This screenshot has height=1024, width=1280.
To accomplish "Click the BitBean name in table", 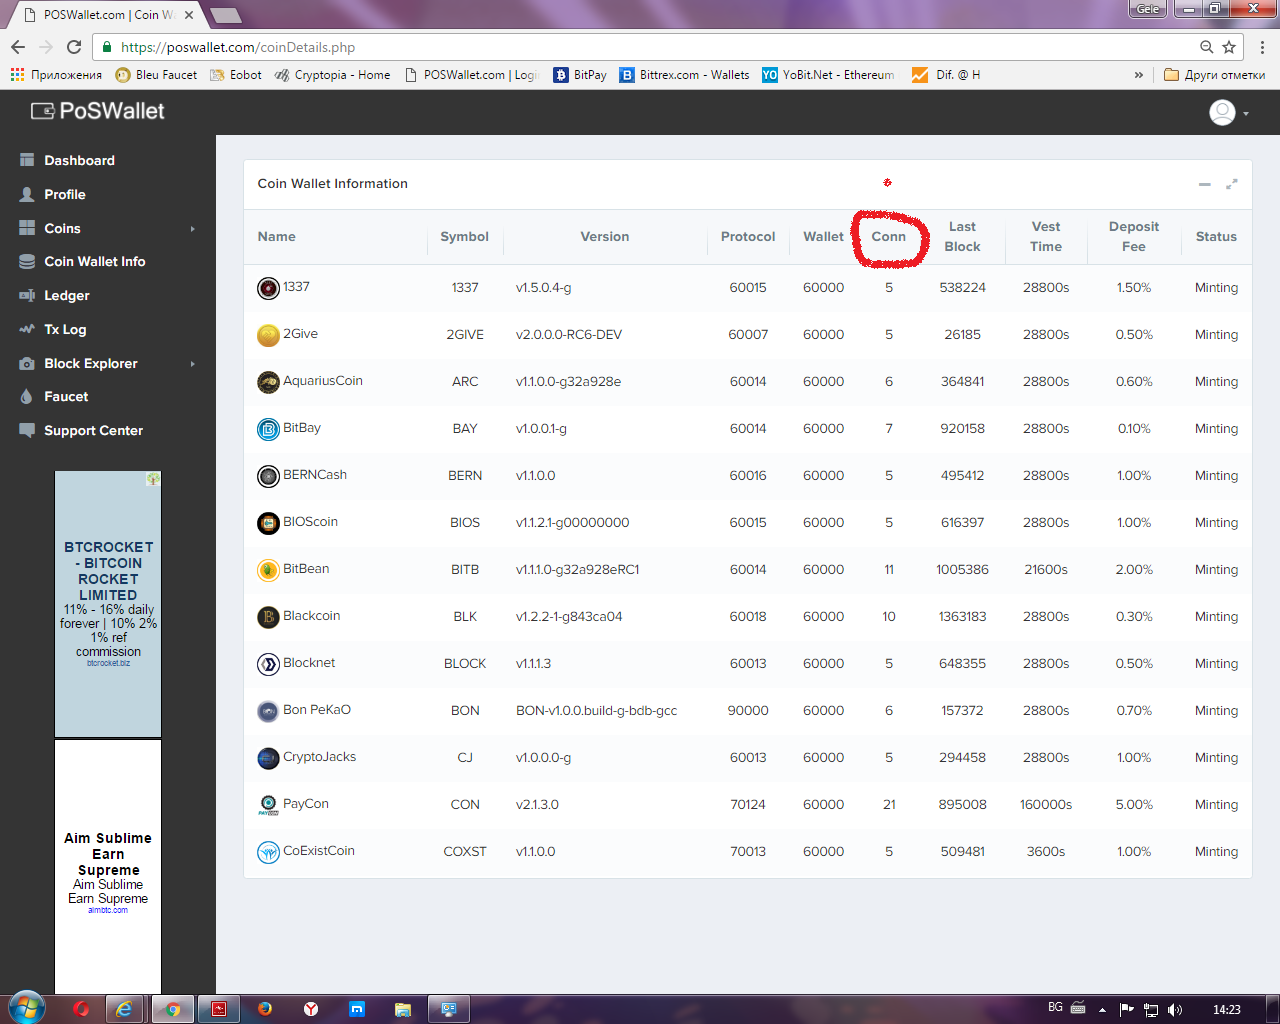I will (x=306, y=569).
